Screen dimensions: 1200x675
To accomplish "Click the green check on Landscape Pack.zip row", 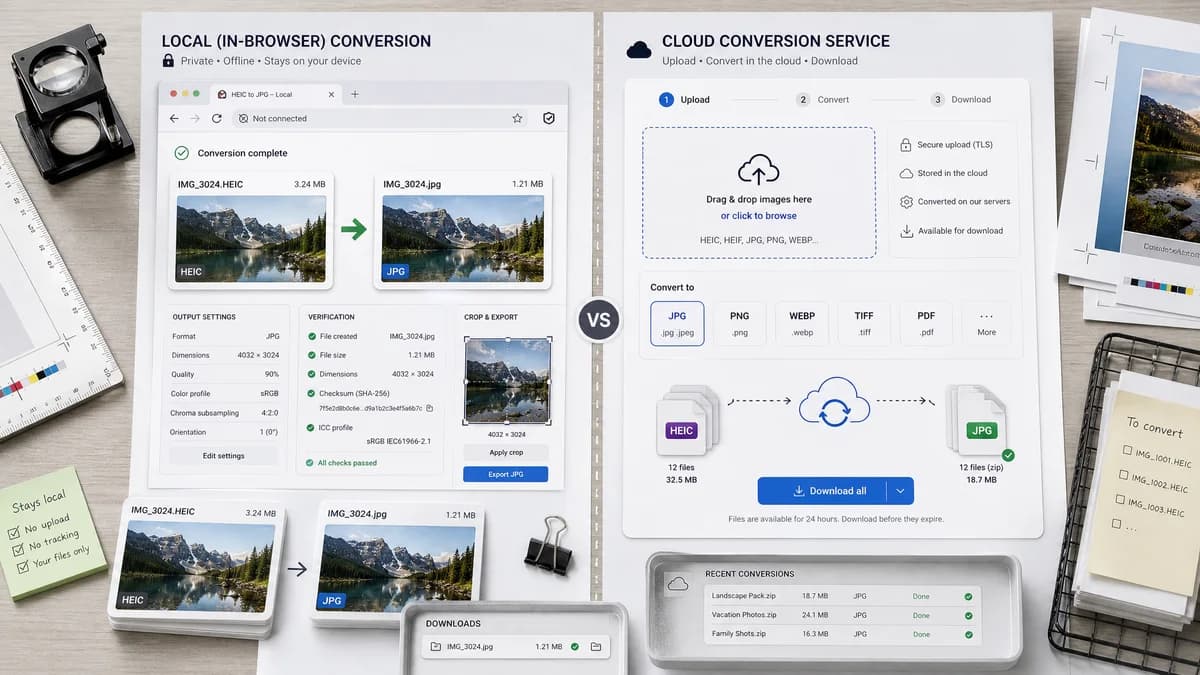I will coord(968,597).
